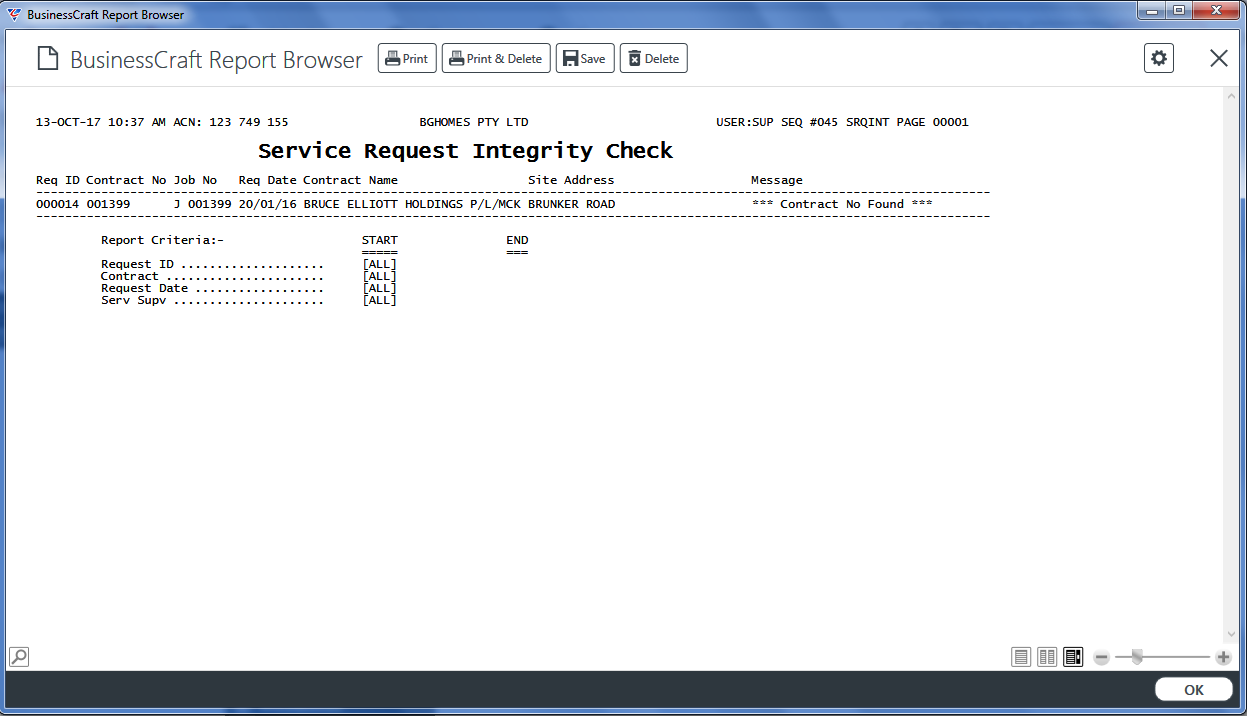The width and height of the screenshot is (1247, 716).
Task: Click the vertical scrollbar up arrow
Action: tap(1231, 96)
